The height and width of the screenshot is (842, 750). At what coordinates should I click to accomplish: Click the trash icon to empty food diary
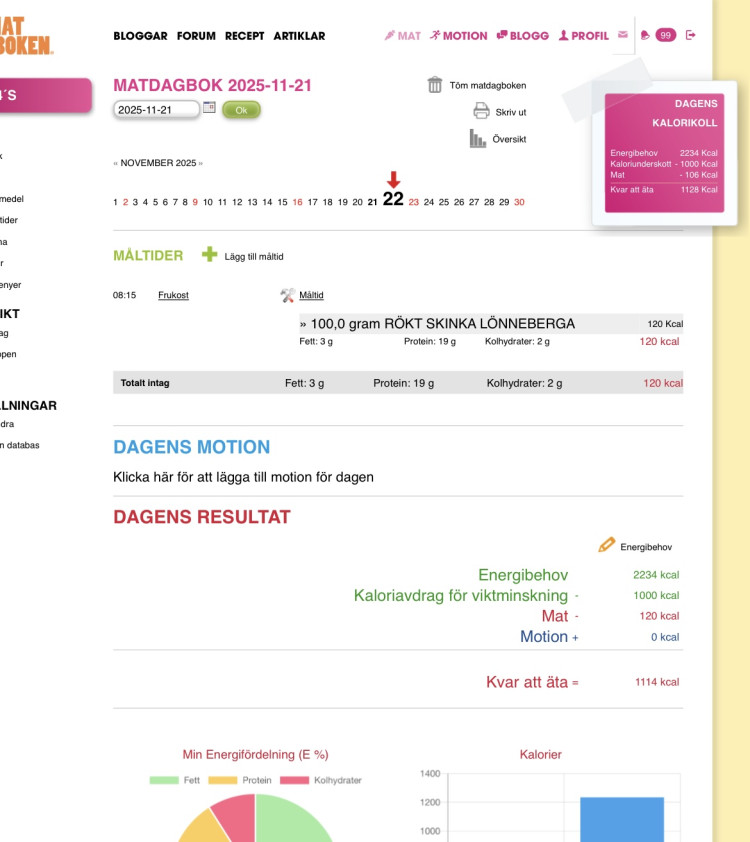(x=435, y=85)
